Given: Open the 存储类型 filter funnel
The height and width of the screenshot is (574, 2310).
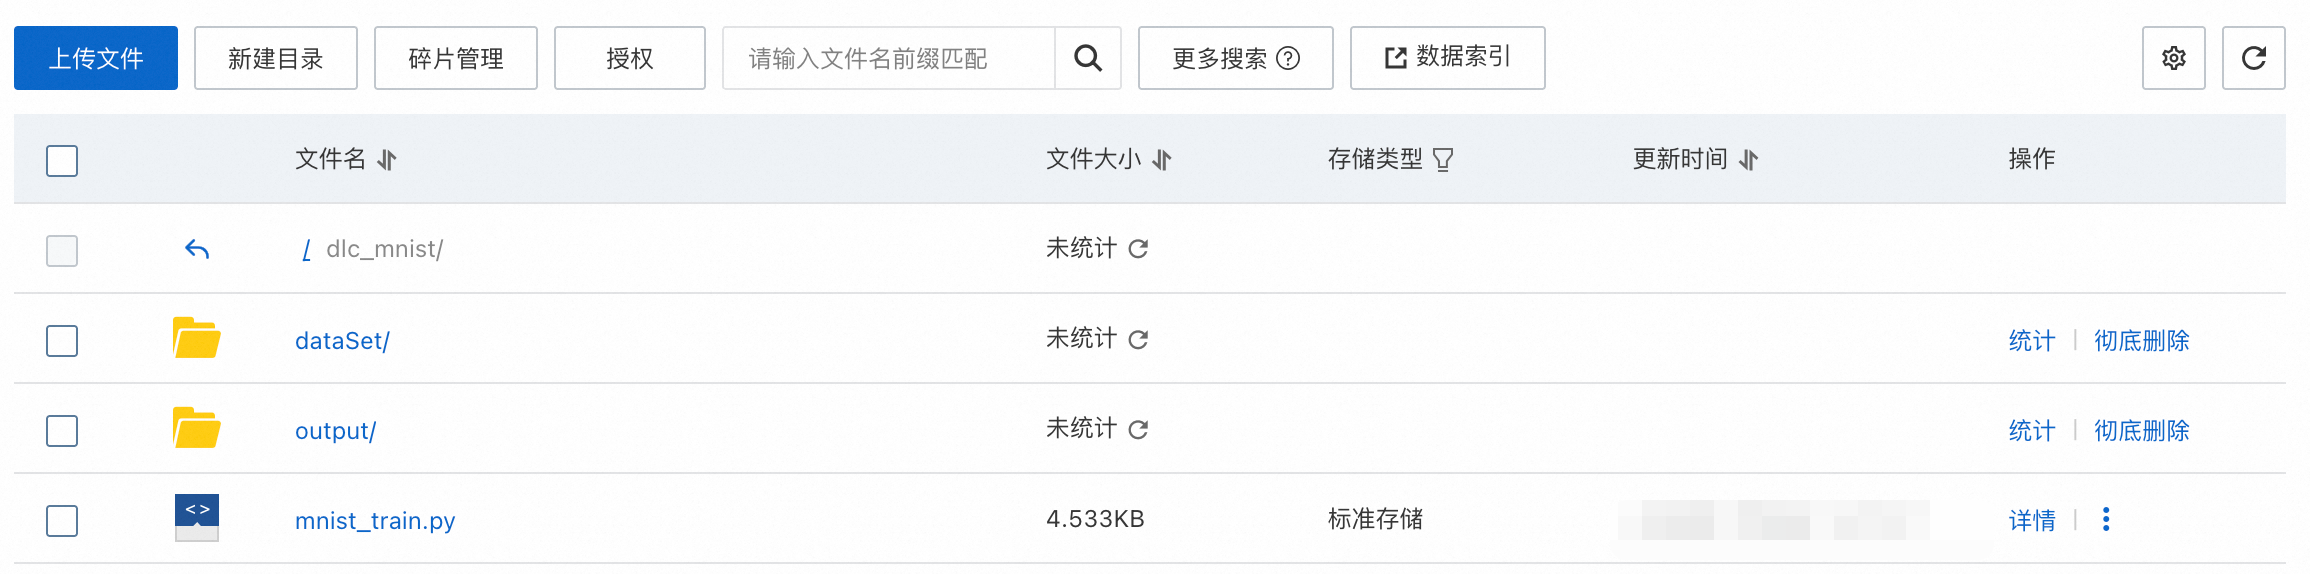Looking at the screenshot, I should [x=1443, y=159].
